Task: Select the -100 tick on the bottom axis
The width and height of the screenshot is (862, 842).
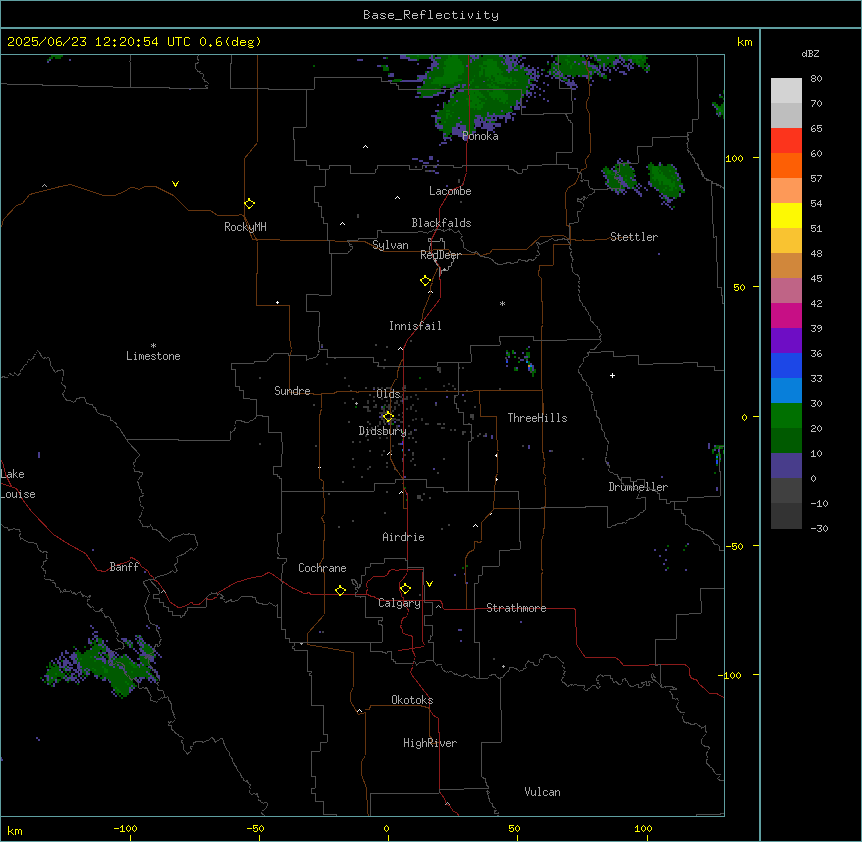Action: click(x=126, y=828)
